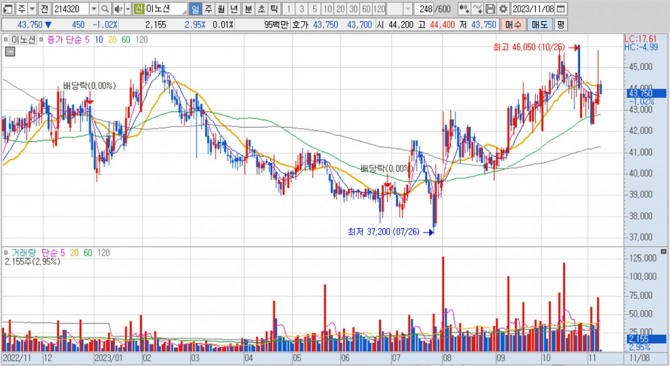This screenshot has height=366, width=670.
Task: Select the 분 minute chart tab
Action: point(248,9)
